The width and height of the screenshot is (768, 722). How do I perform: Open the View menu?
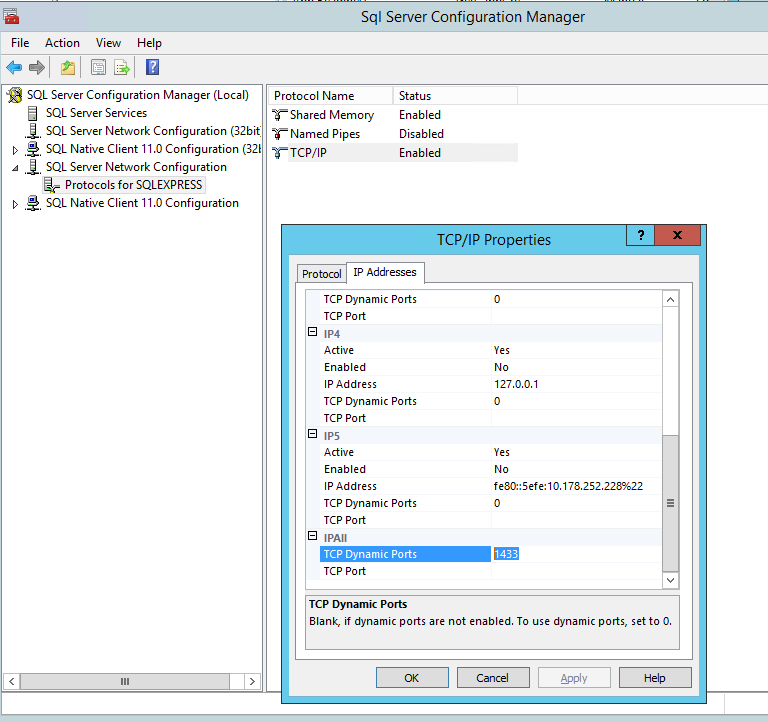click(108, 43)
